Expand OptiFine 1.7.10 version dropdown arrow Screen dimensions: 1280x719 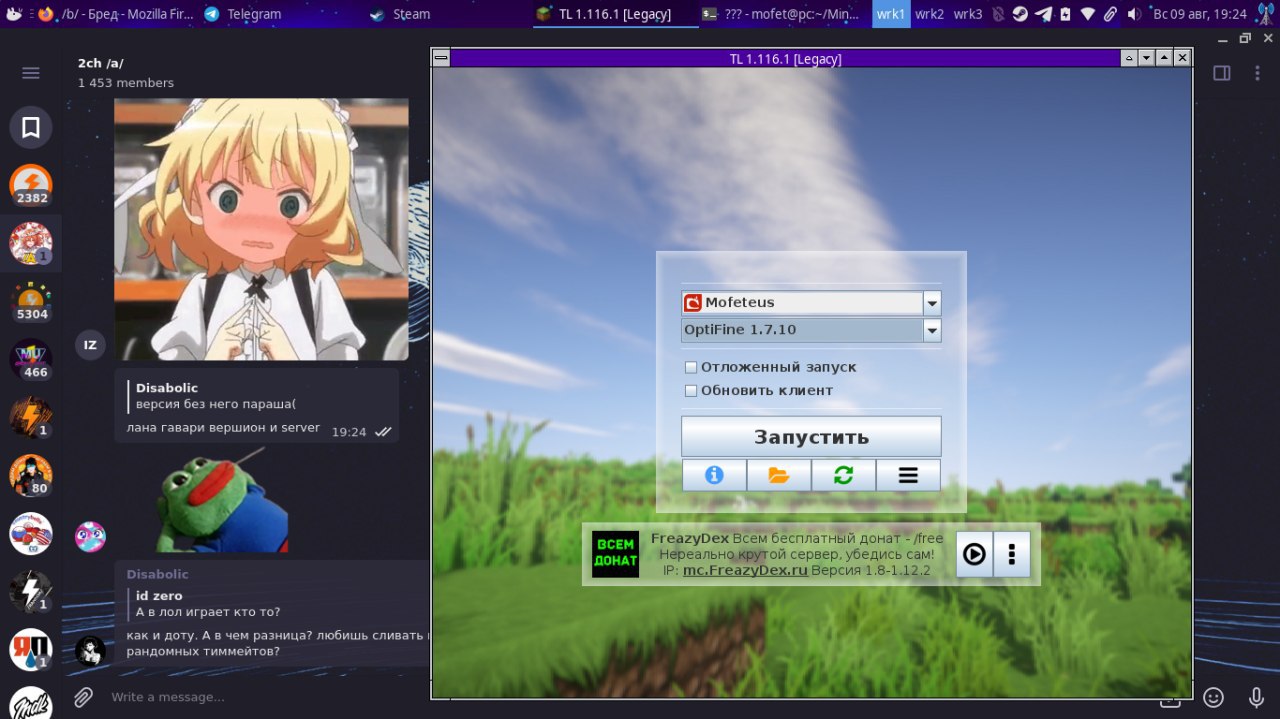coord(932,330)
